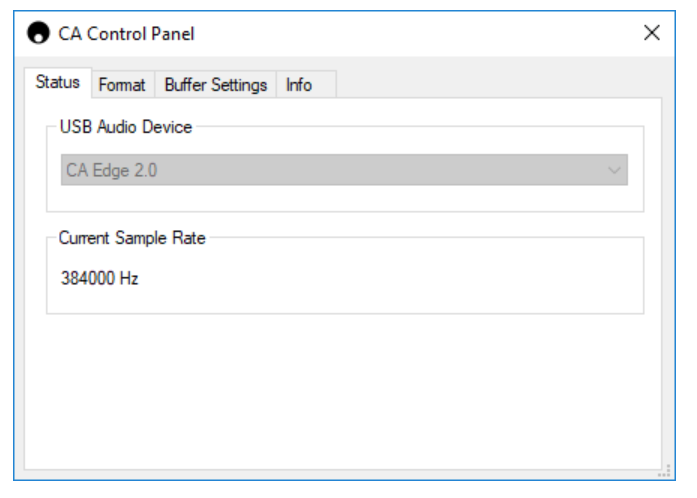Image resolution: width=697 pixels, height=498 pixels.
Task: Click the CA Control Panel app icon
Action: pos(38,33)
